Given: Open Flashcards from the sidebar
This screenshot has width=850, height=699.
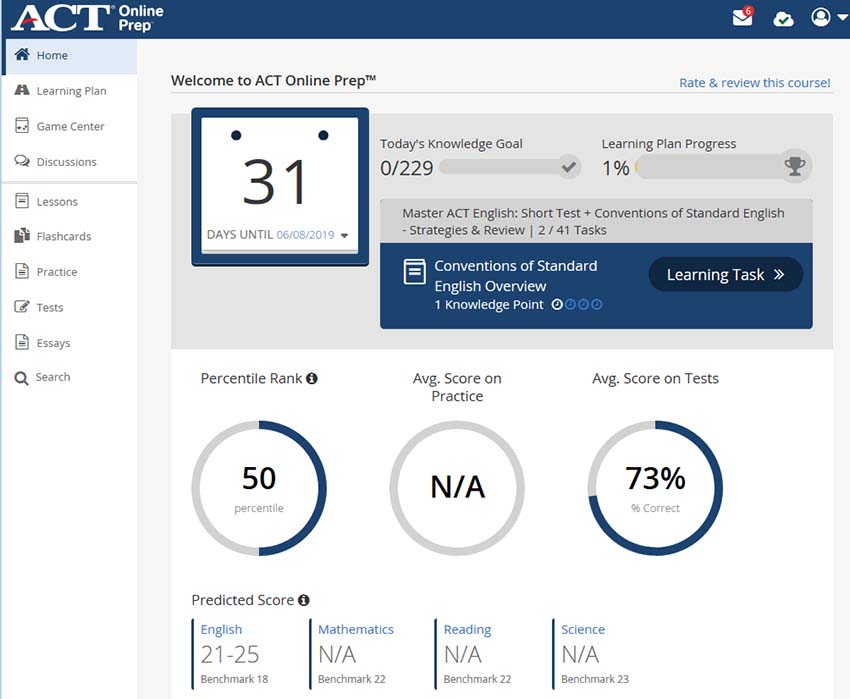Looking at the screenshot, I should click(63, 237).
